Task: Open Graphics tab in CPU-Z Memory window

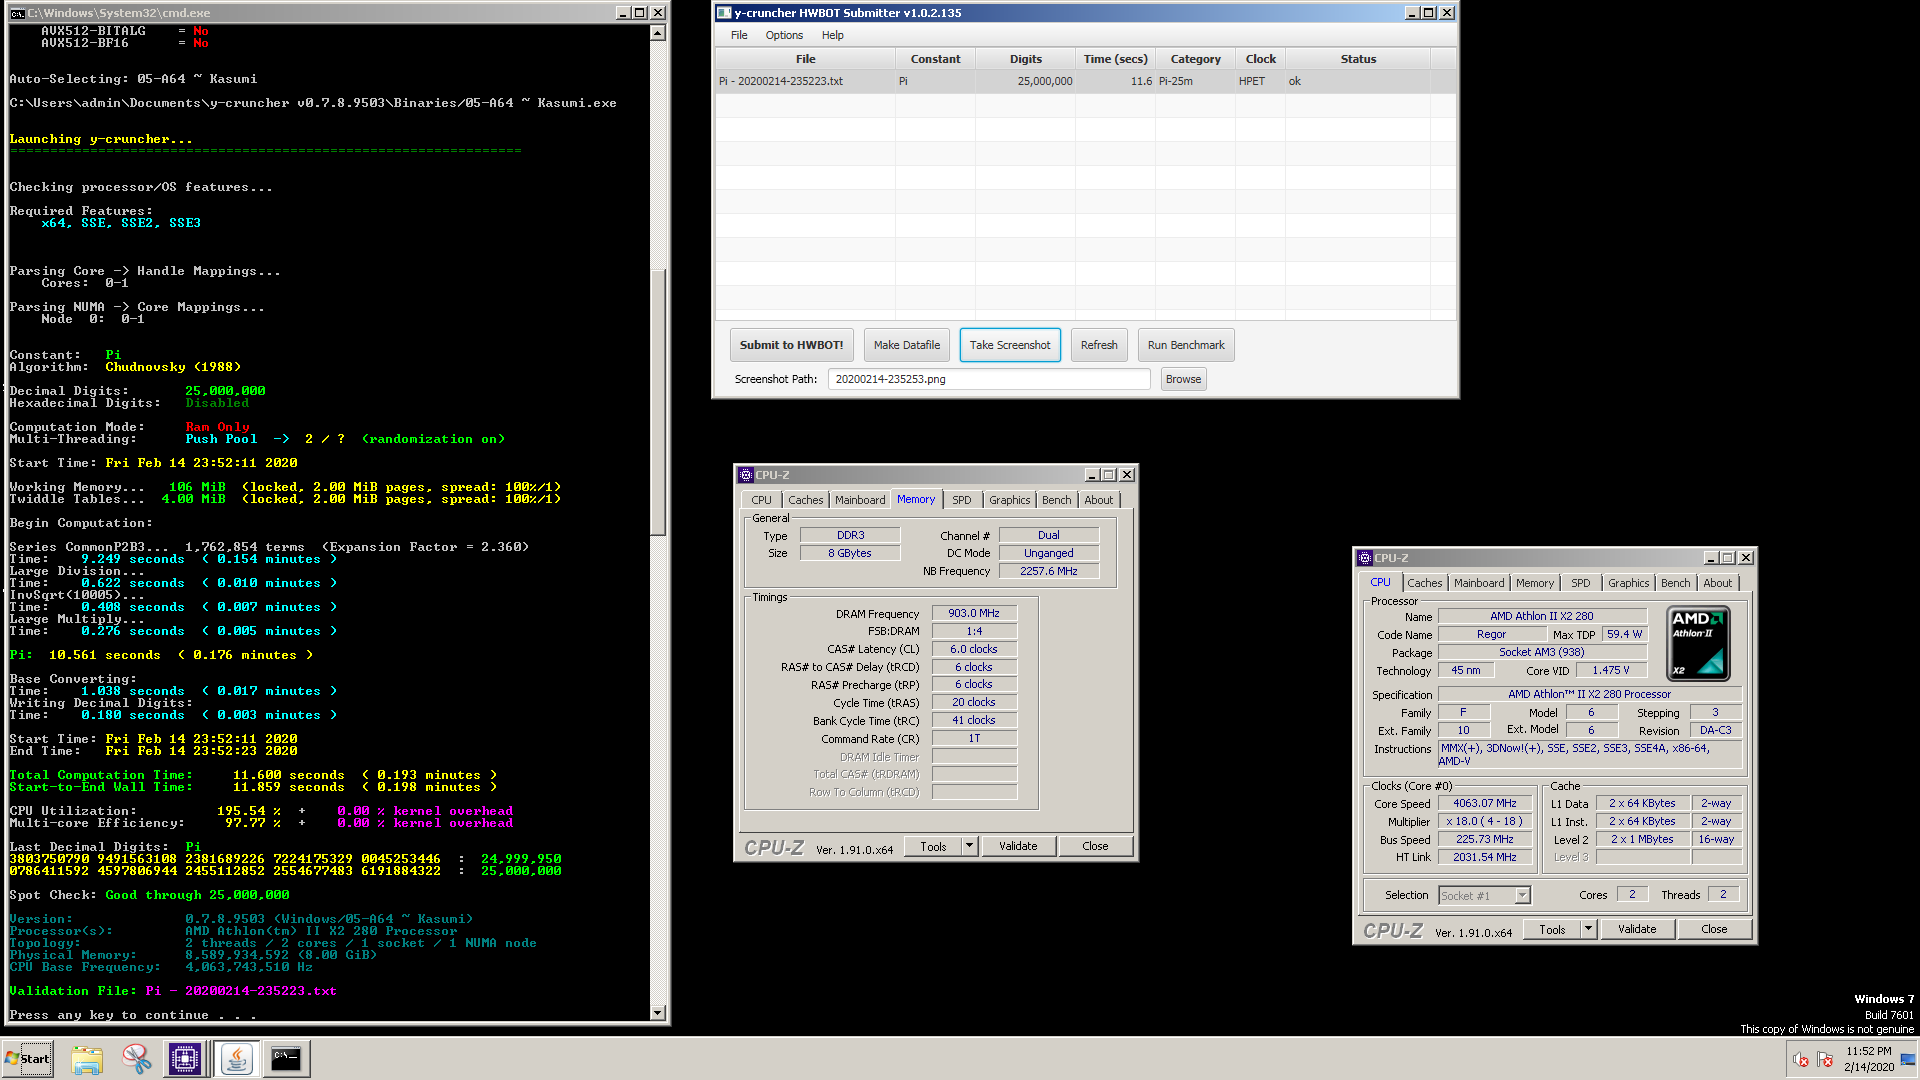Action: (x=1009, y=500)
